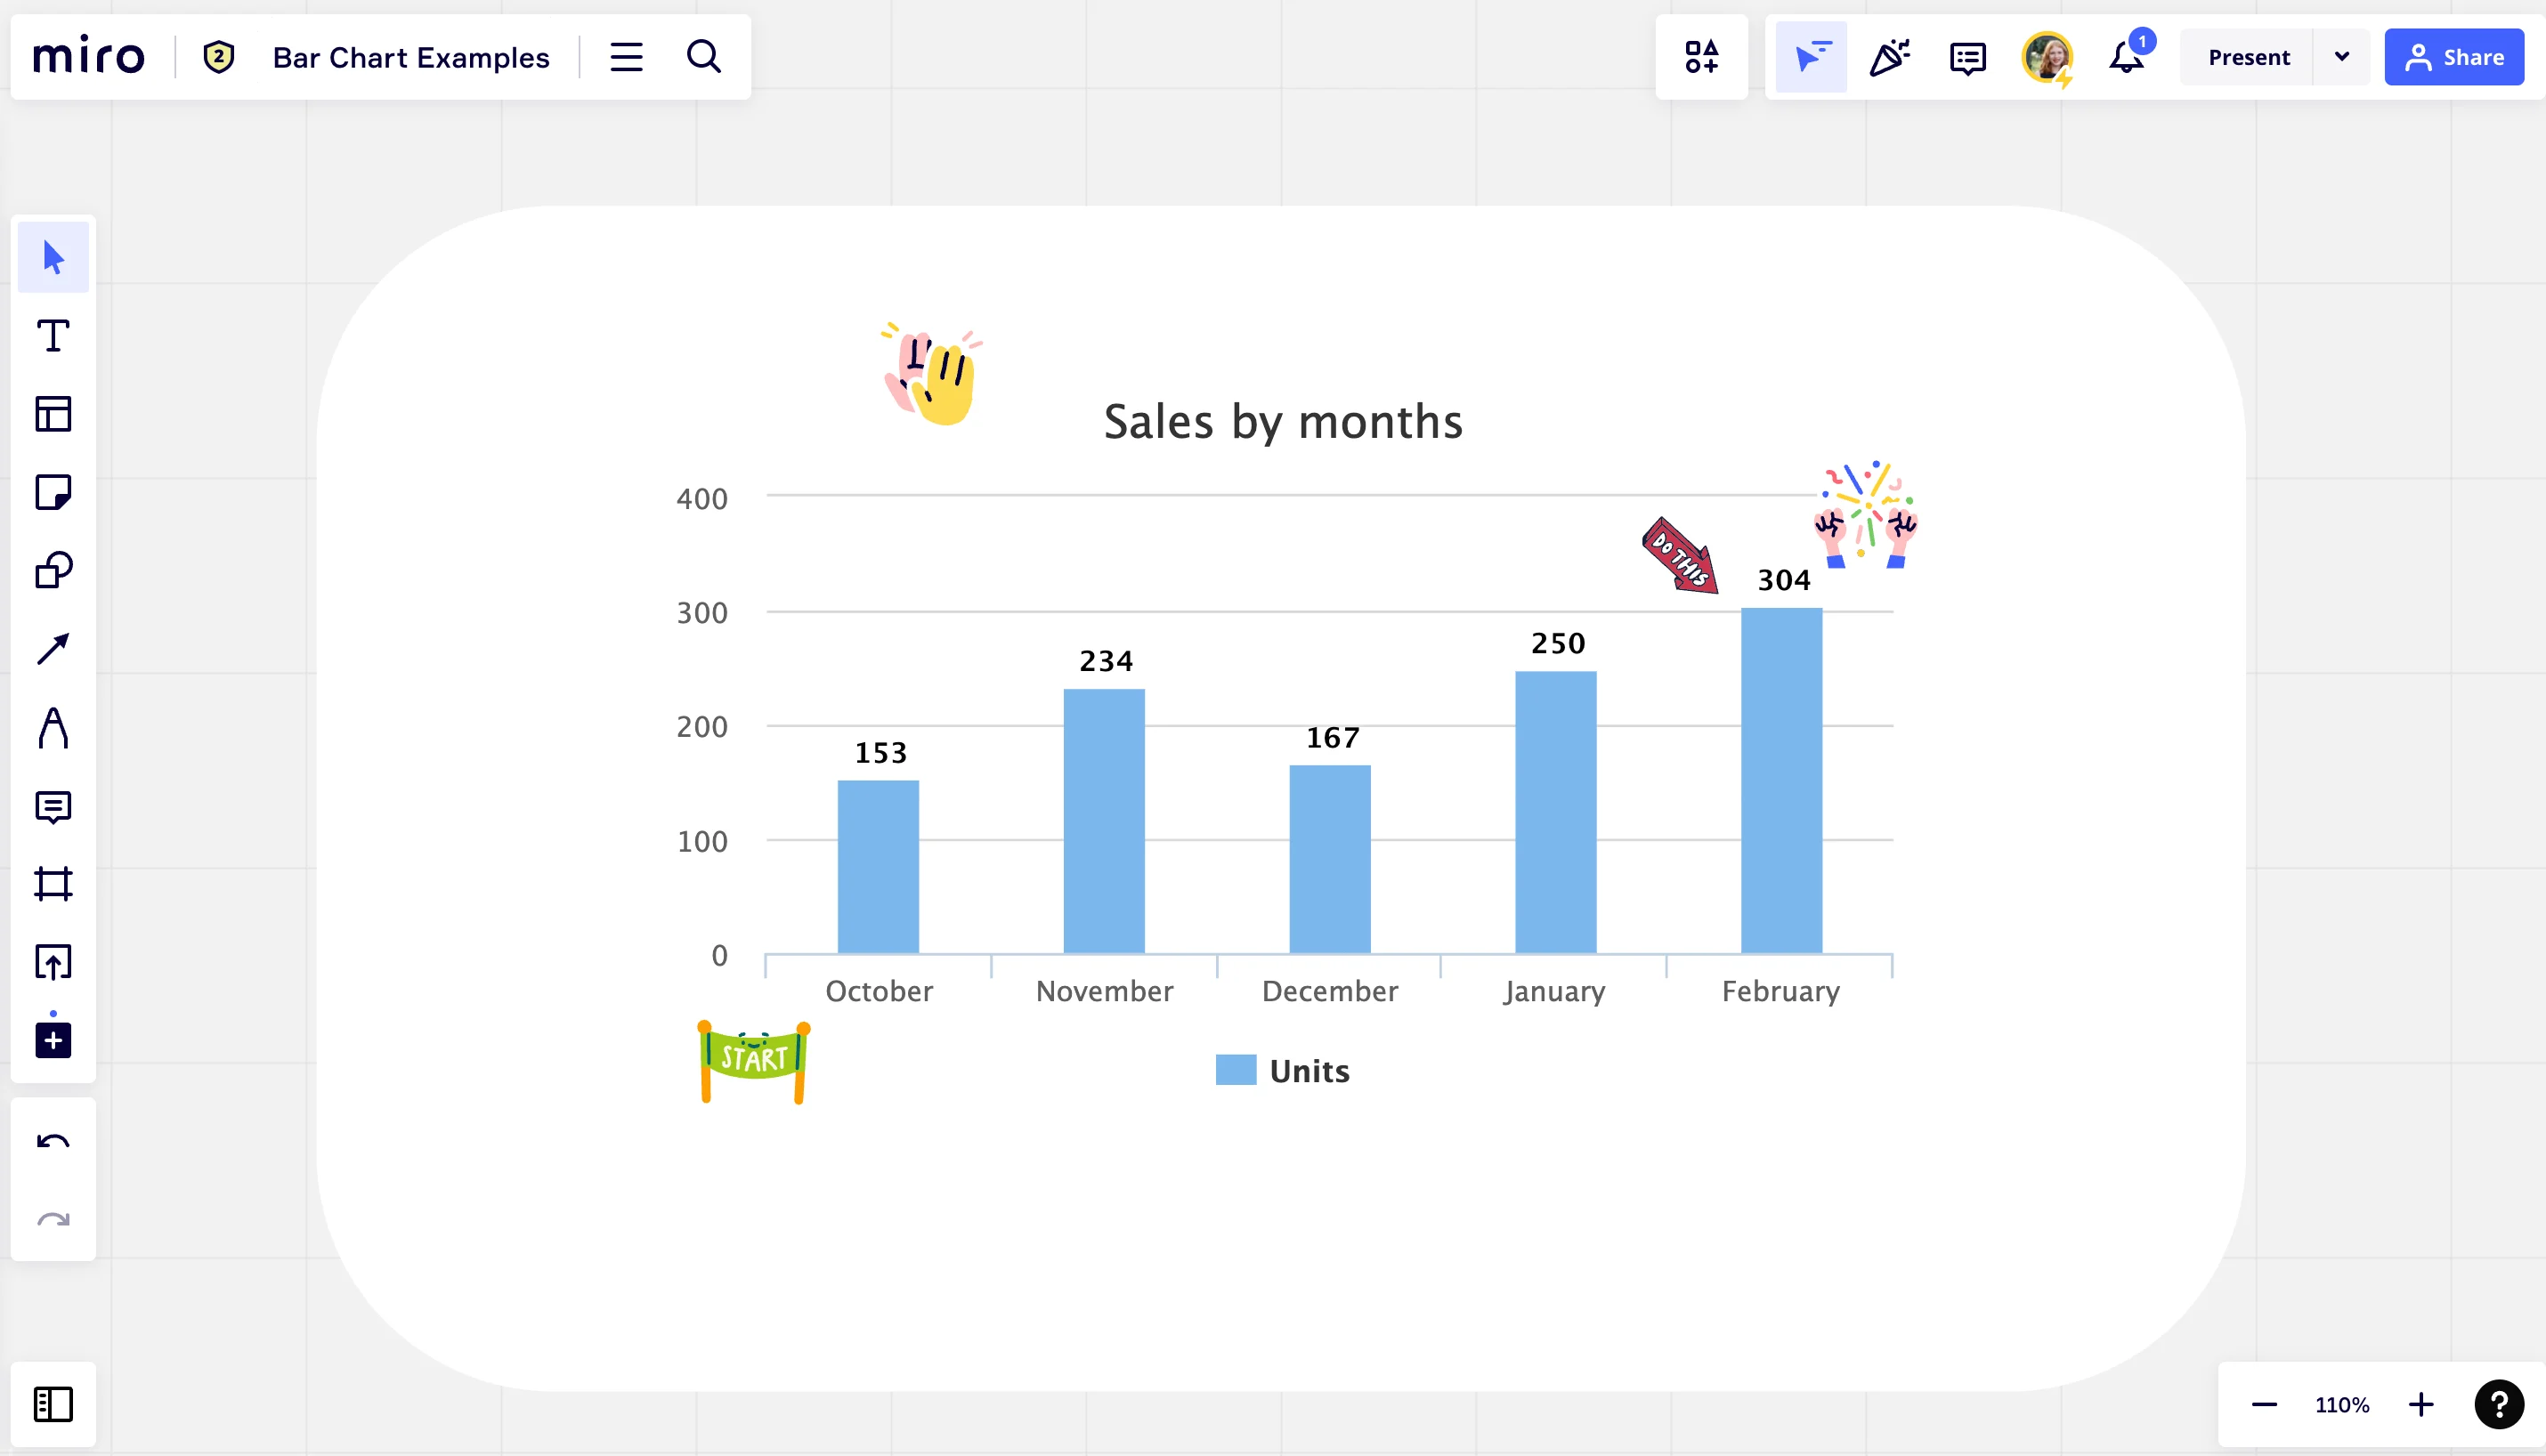Select the Sticky note tool
This screenshot has width=2546, height=1456.
(x=53, y=492)
